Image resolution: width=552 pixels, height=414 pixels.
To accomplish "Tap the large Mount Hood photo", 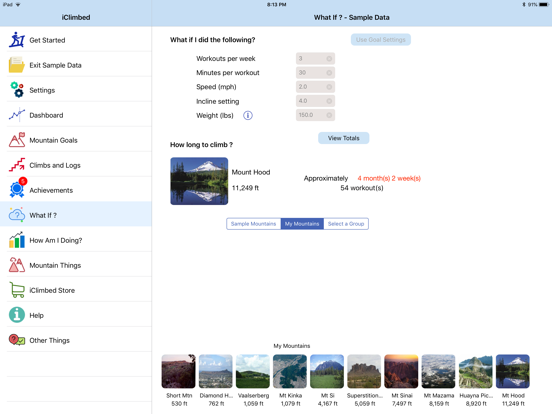I will [199, 181].
